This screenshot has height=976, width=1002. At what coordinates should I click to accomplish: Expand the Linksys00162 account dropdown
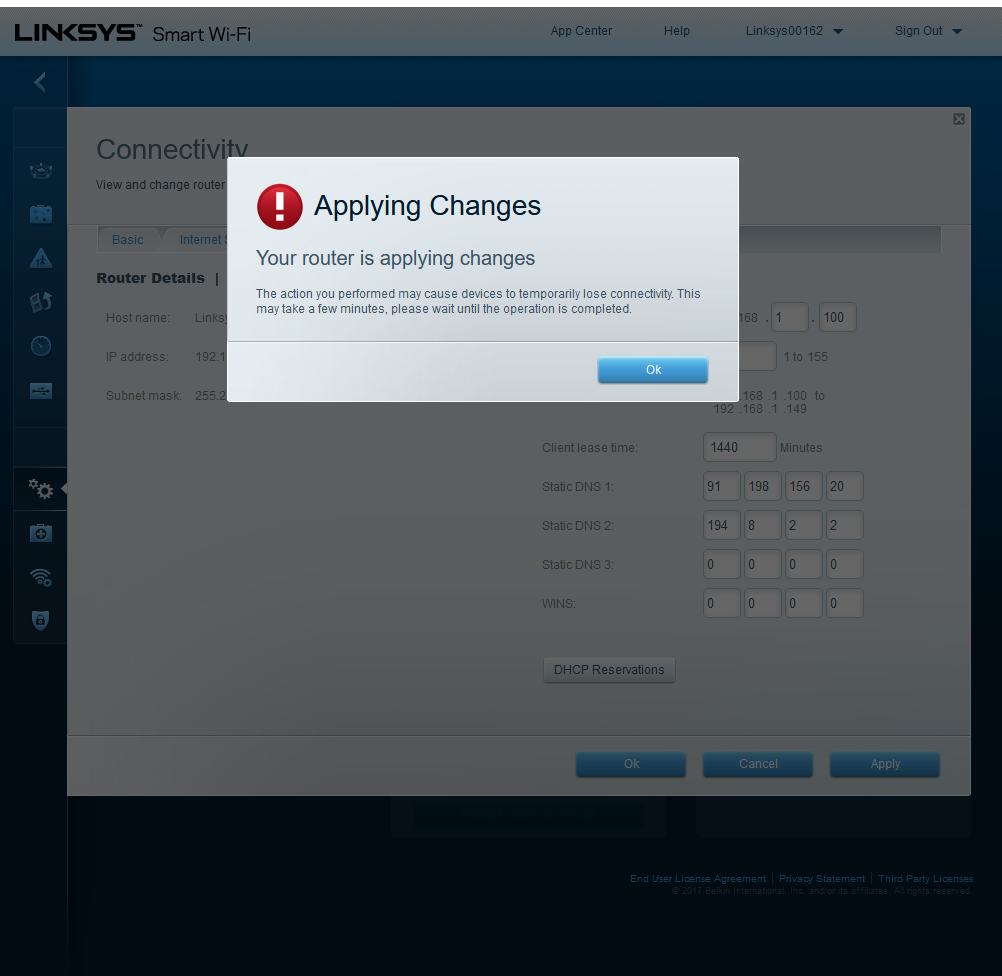pos(794,31)
